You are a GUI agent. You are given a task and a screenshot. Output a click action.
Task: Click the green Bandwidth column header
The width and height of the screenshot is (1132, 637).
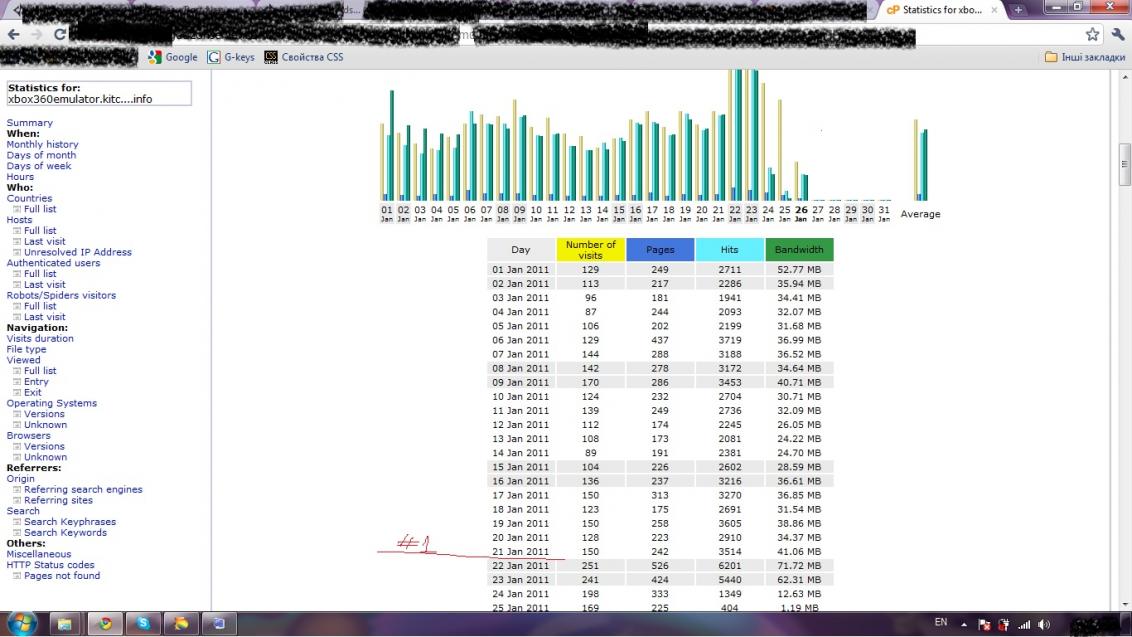coord(799,250)
